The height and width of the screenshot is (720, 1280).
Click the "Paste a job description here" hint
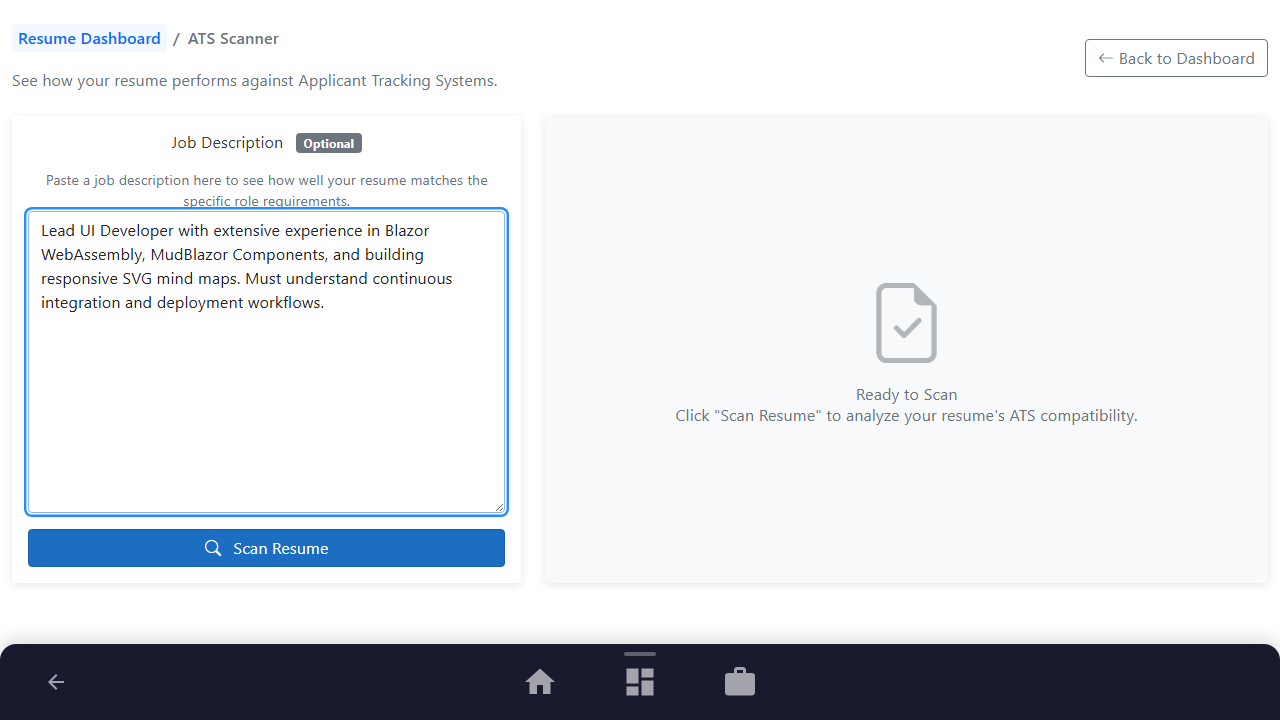[x=267, y=190]
